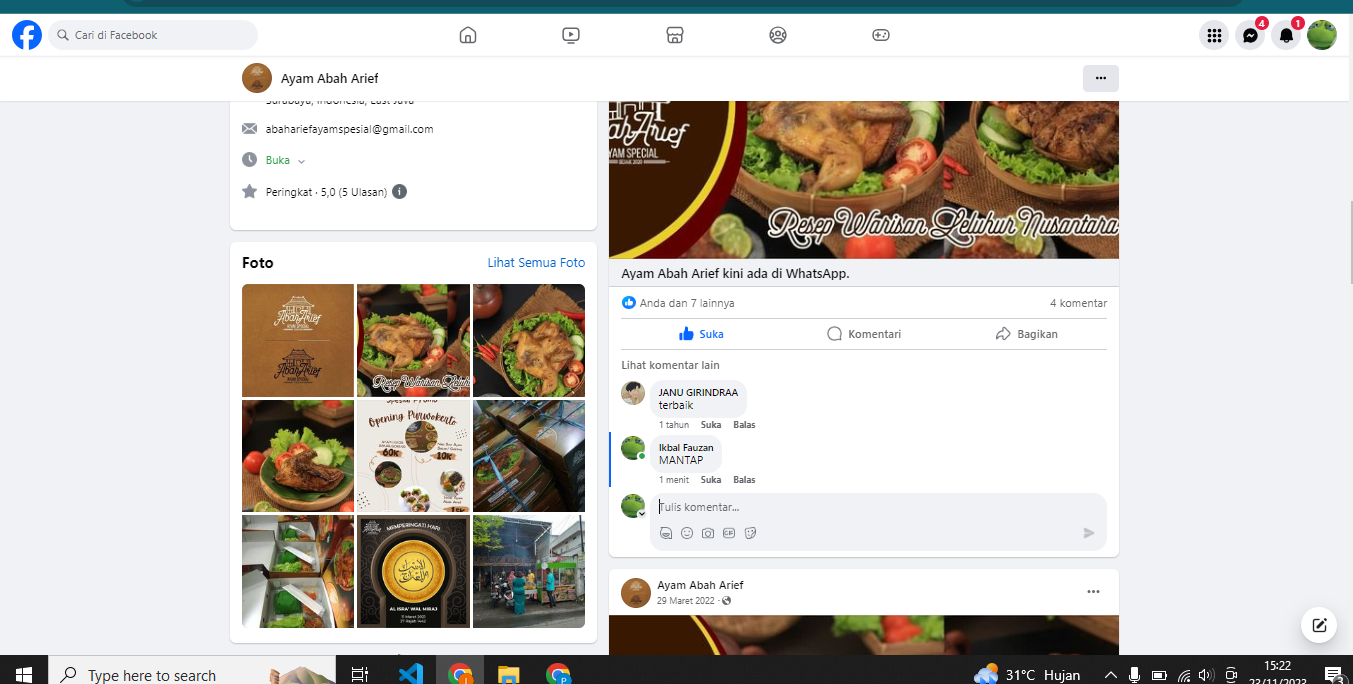Click Lihat komentar lain
Image resolution: width=1353 pixels, height=684 pixels.
670,365
